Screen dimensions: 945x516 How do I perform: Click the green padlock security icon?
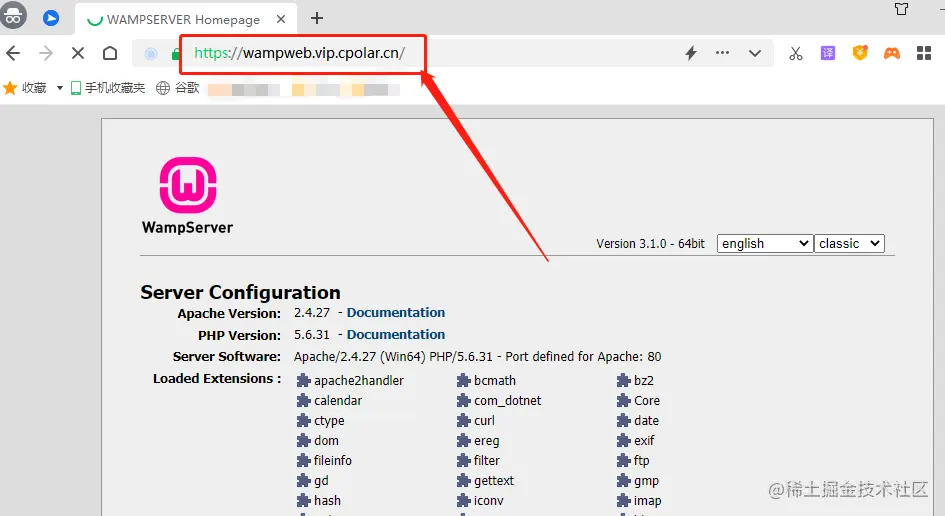(x=175, y=54)
